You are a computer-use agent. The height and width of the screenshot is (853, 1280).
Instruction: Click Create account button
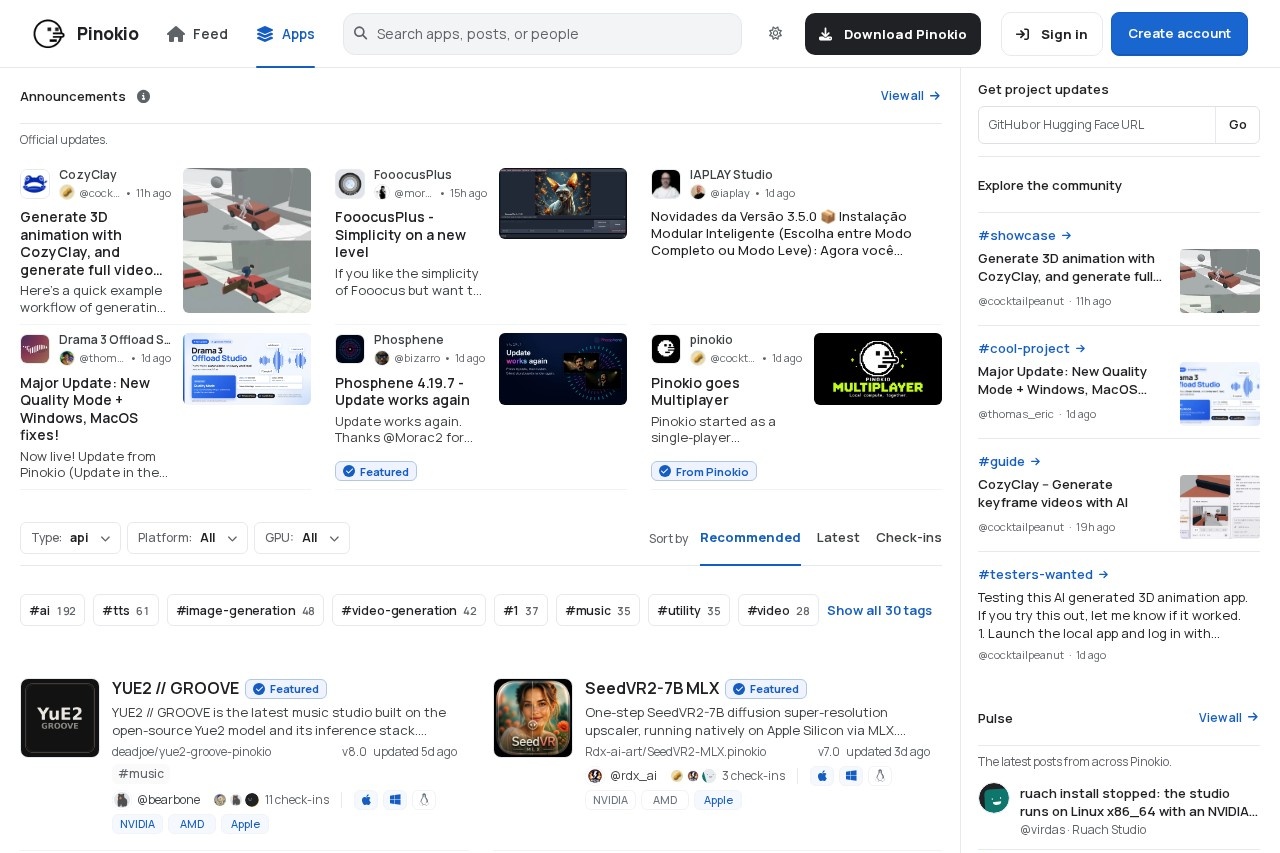click(x=1179, y=34)
